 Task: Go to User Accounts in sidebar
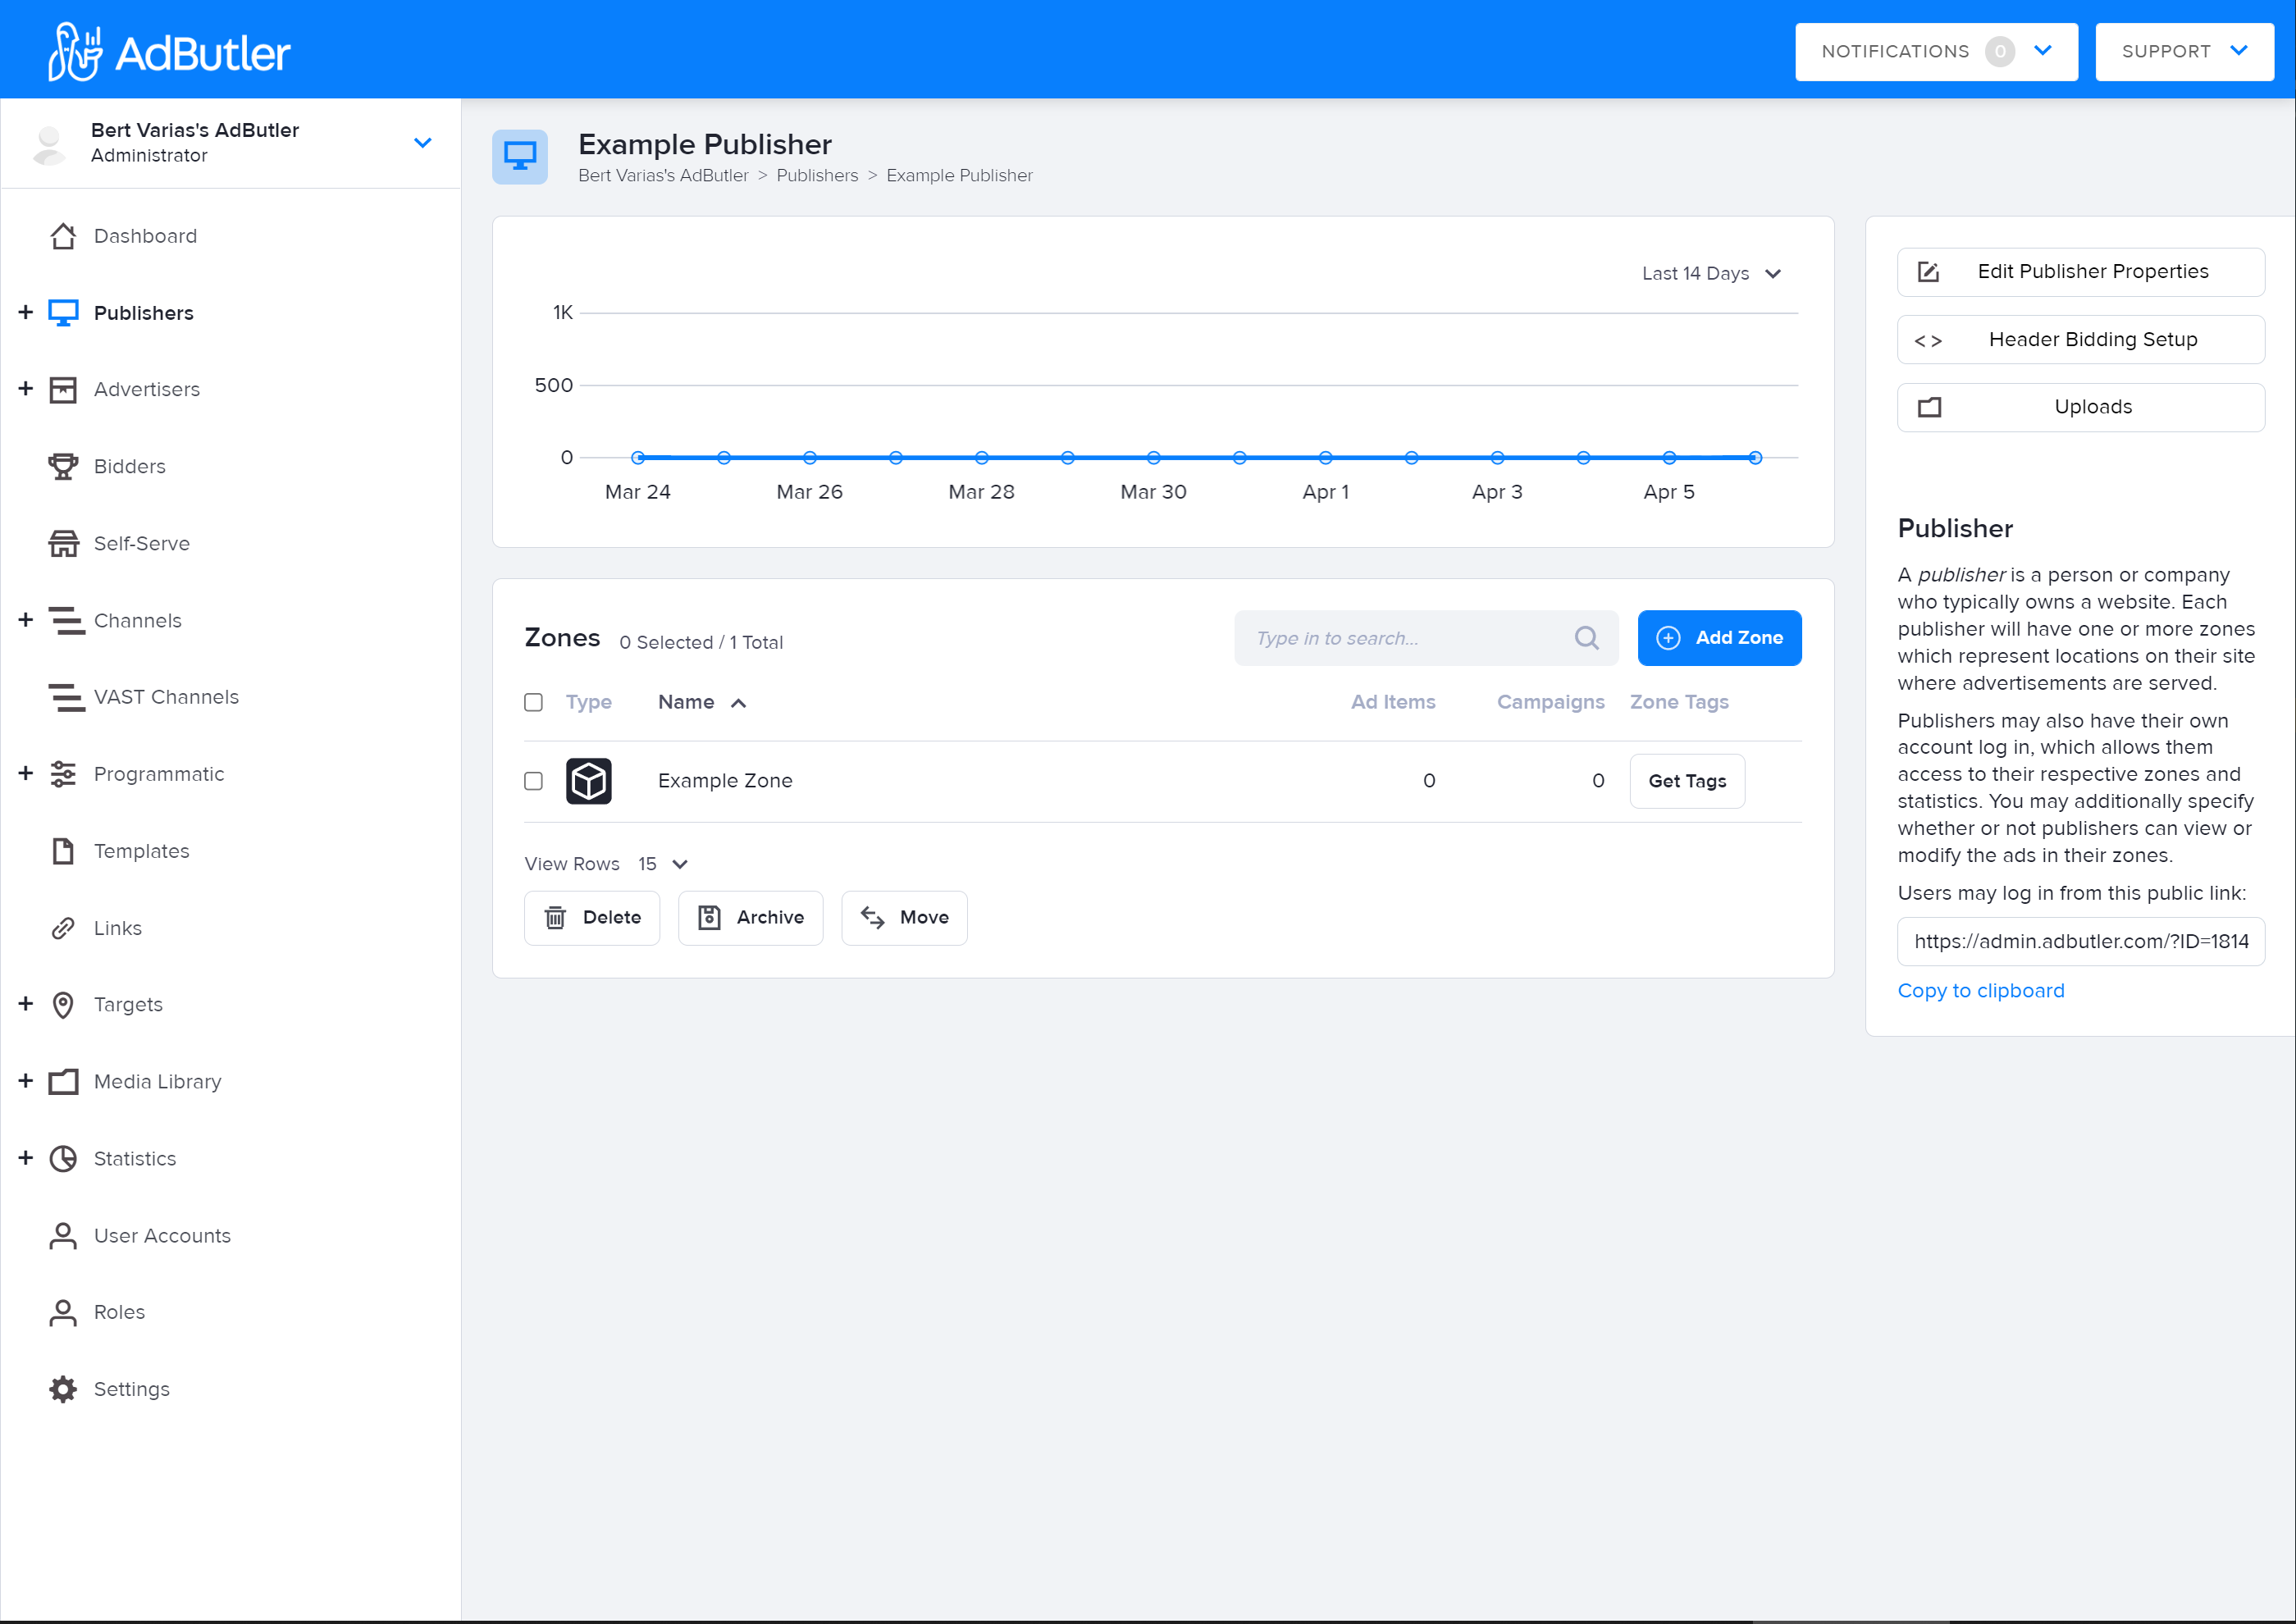coord(162,1236)
